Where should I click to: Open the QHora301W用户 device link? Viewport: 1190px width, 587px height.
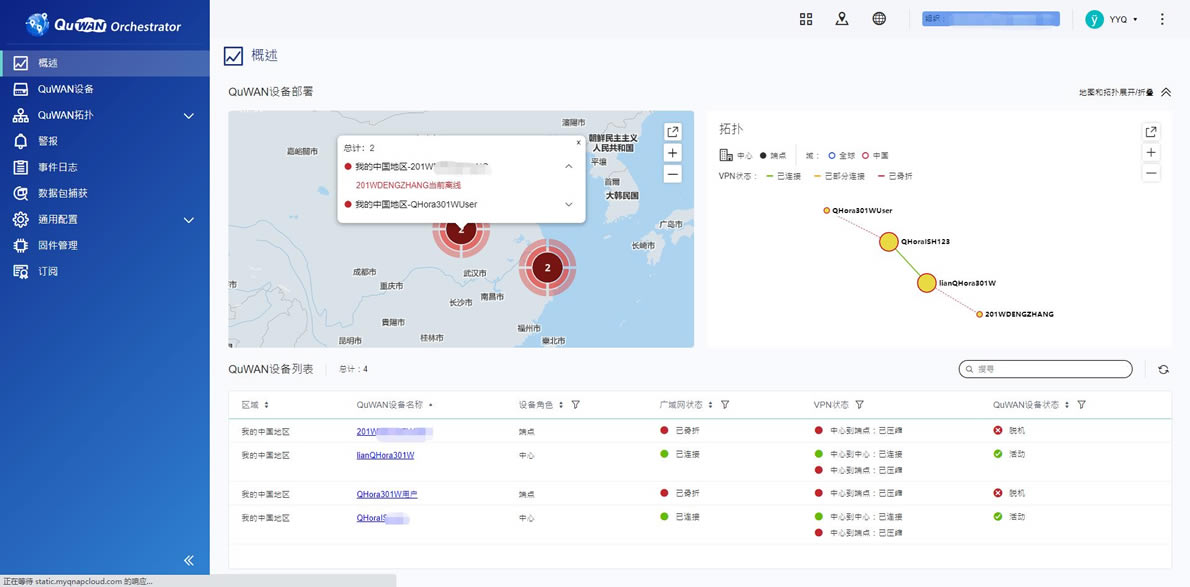tap(387, 494)
